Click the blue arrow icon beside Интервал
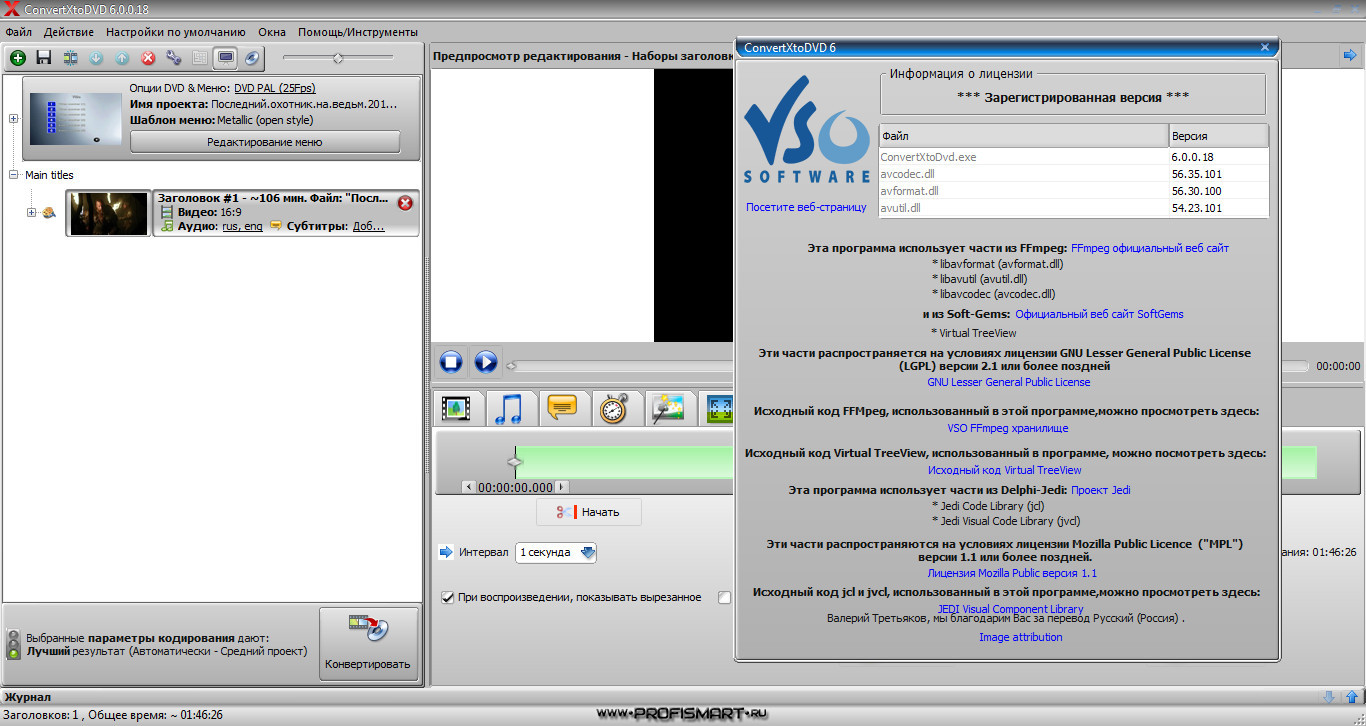1366x726 pixels. click(x=446, y=552)
